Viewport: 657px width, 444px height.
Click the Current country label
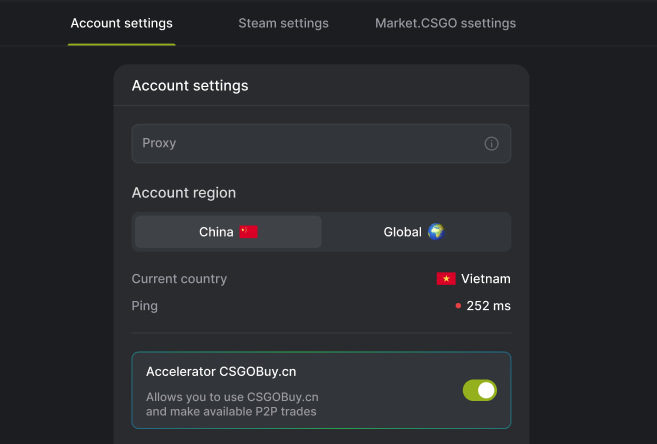coord(179,279)
